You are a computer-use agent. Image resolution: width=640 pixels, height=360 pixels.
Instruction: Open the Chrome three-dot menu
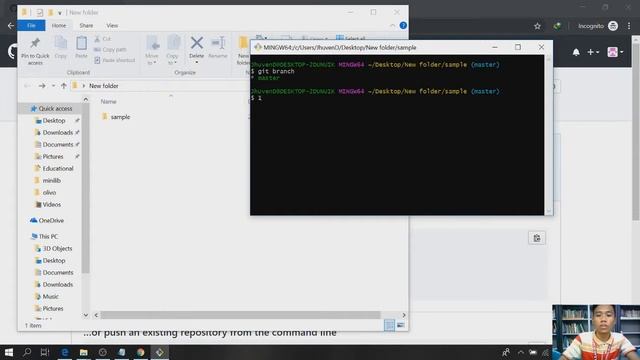tap(629, 26)
